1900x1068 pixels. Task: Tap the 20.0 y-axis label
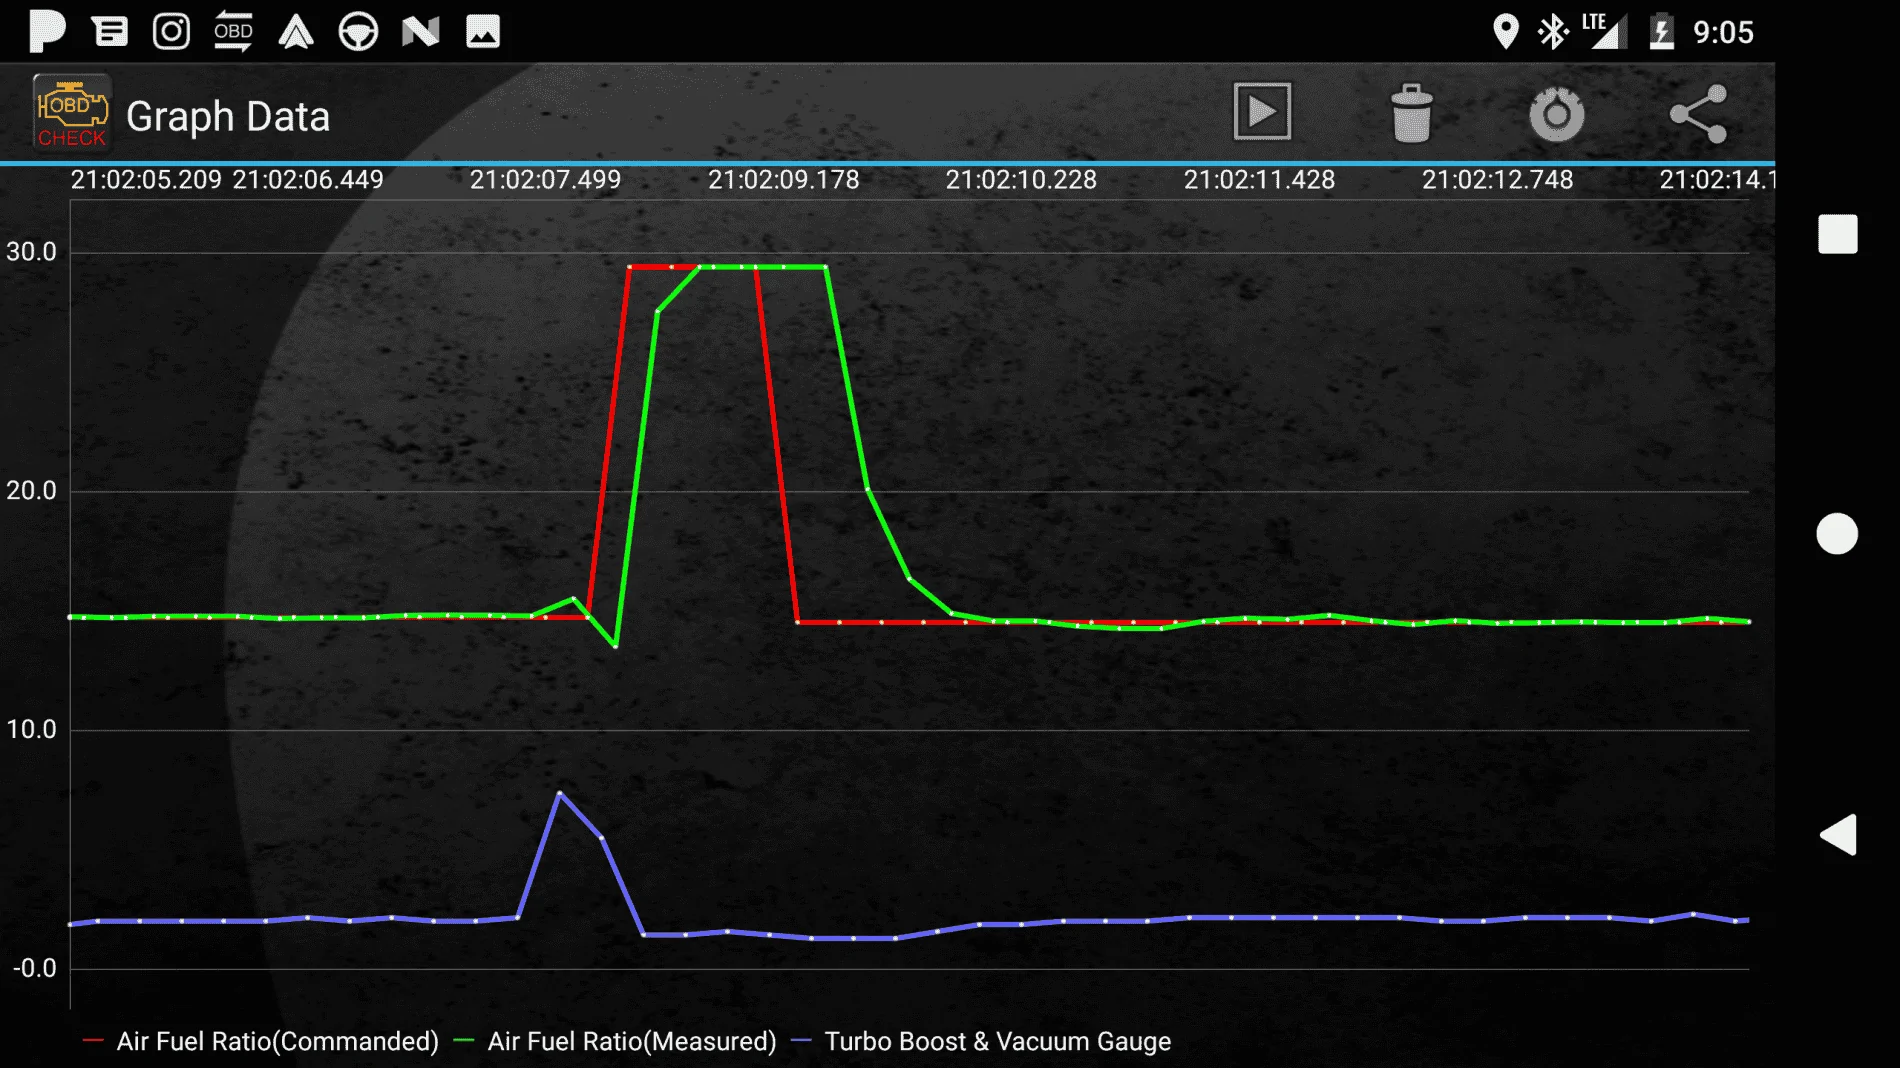[32, 491]
